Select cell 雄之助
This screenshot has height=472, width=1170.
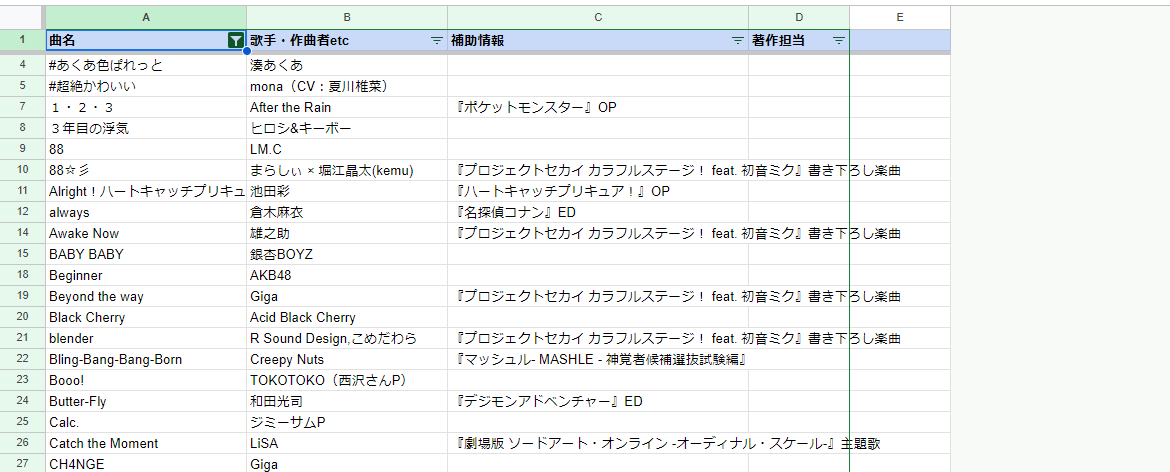347,233
